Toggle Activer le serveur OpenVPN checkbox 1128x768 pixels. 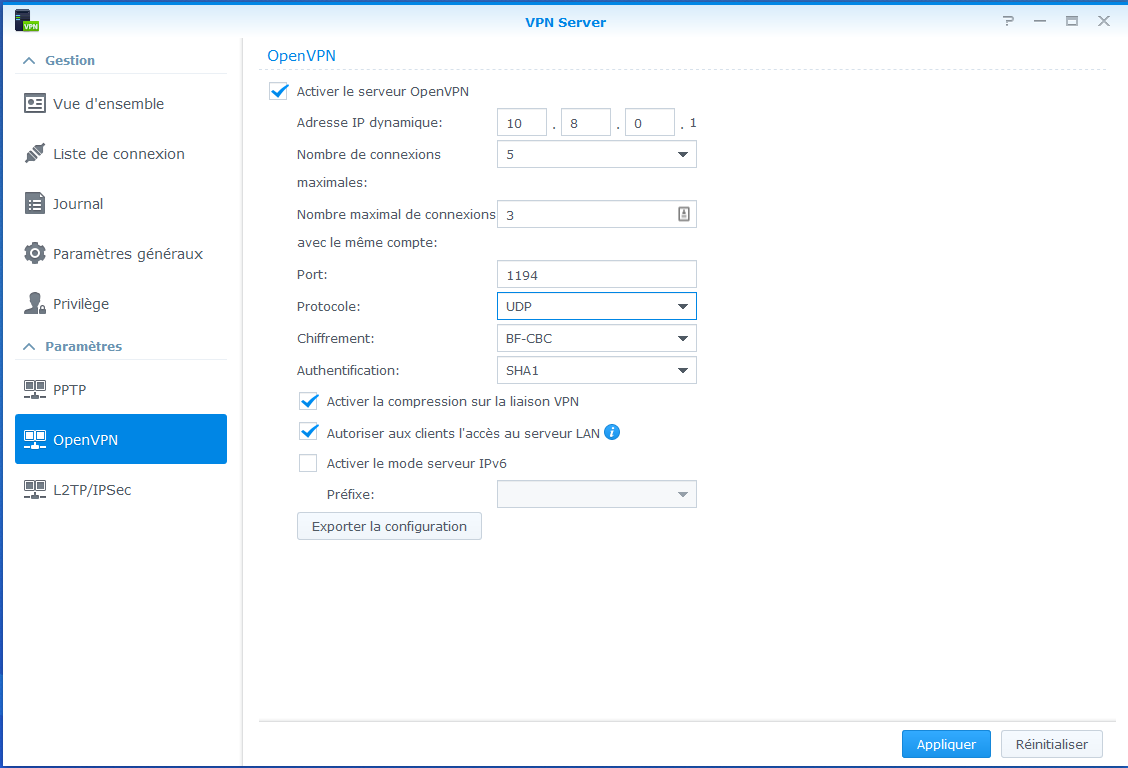[x=278, y=91]
